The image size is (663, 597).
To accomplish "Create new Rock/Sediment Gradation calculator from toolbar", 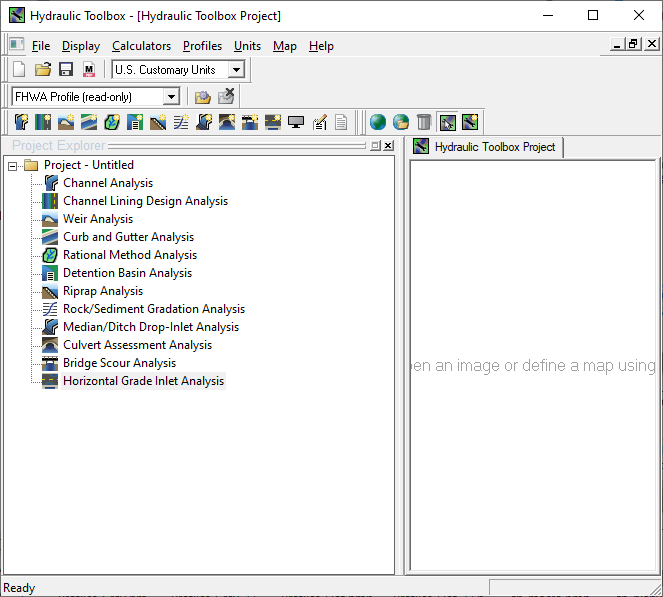I will (181, 122).
